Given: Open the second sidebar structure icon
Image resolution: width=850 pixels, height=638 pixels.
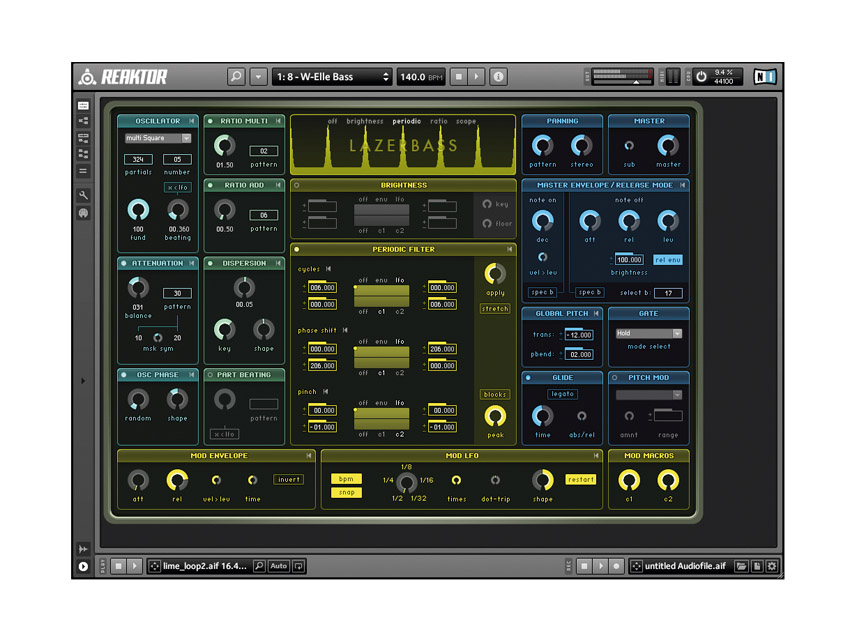Looking at the screenshot, I should (83, 121).
